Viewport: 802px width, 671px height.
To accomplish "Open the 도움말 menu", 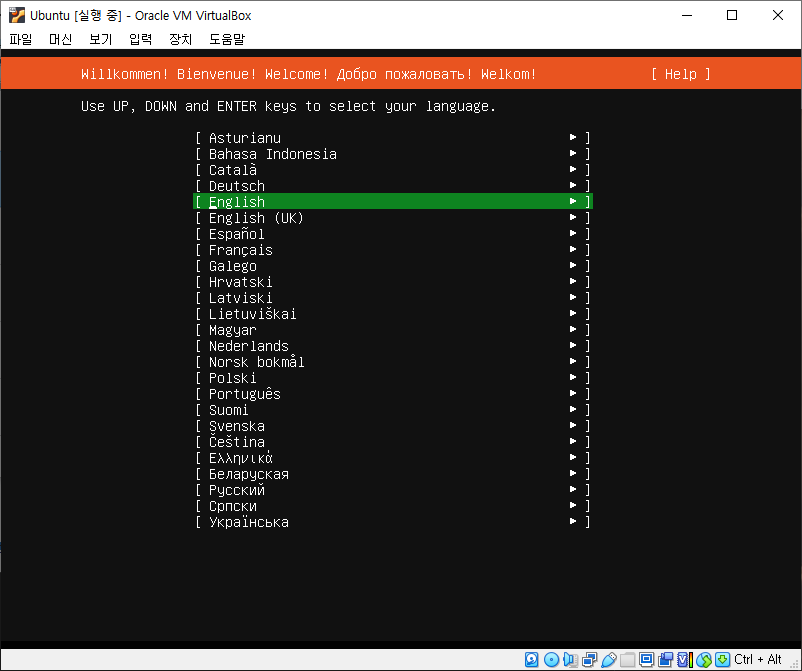I will pos(227,39).
